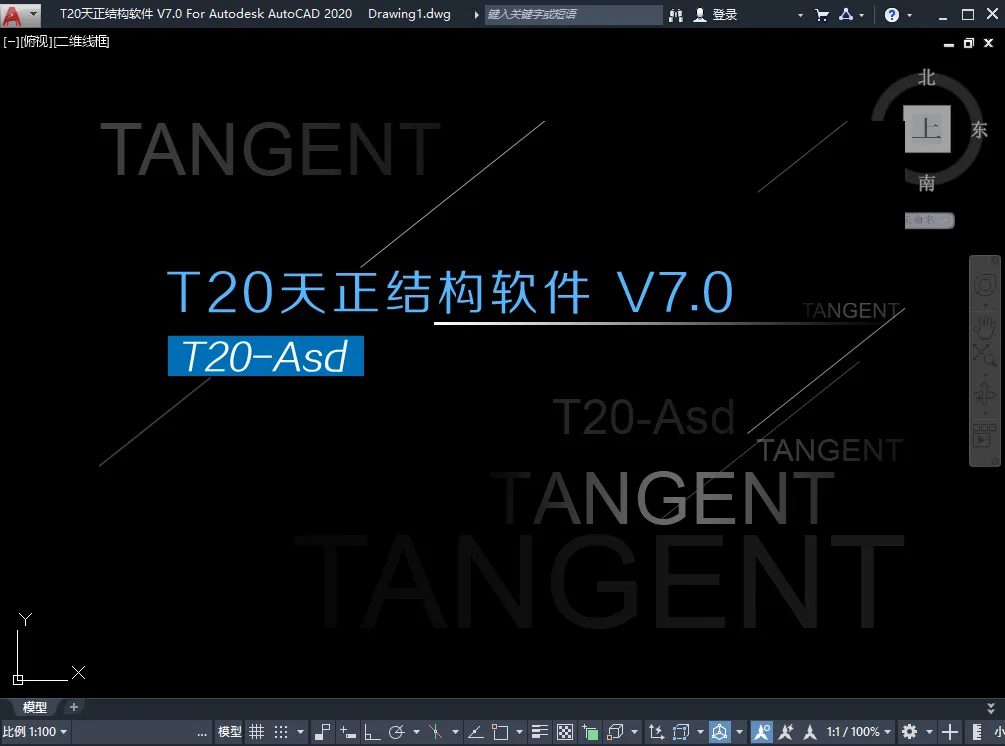The width and height of the screenshot is (1005, 746).
Task: Click the annotation scale icon
Action: point(810,732)
